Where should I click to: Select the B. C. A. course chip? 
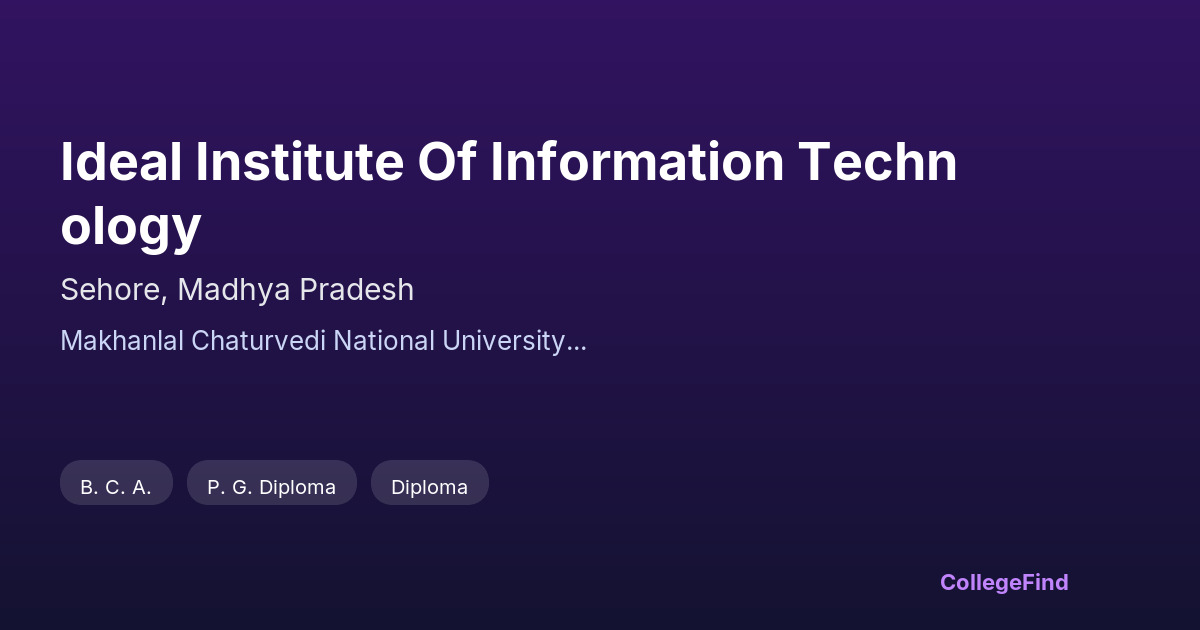point(116,487)
